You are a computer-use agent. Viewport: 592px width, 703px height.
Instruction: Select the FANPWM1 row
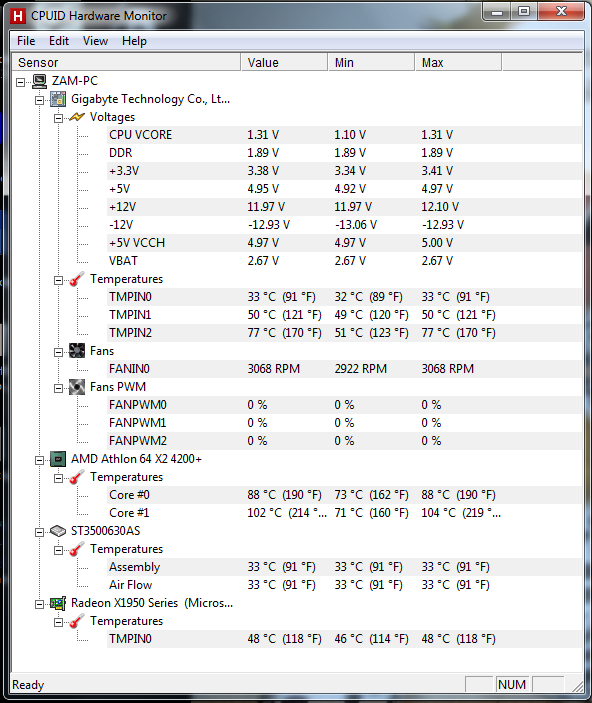pos(344,423)
